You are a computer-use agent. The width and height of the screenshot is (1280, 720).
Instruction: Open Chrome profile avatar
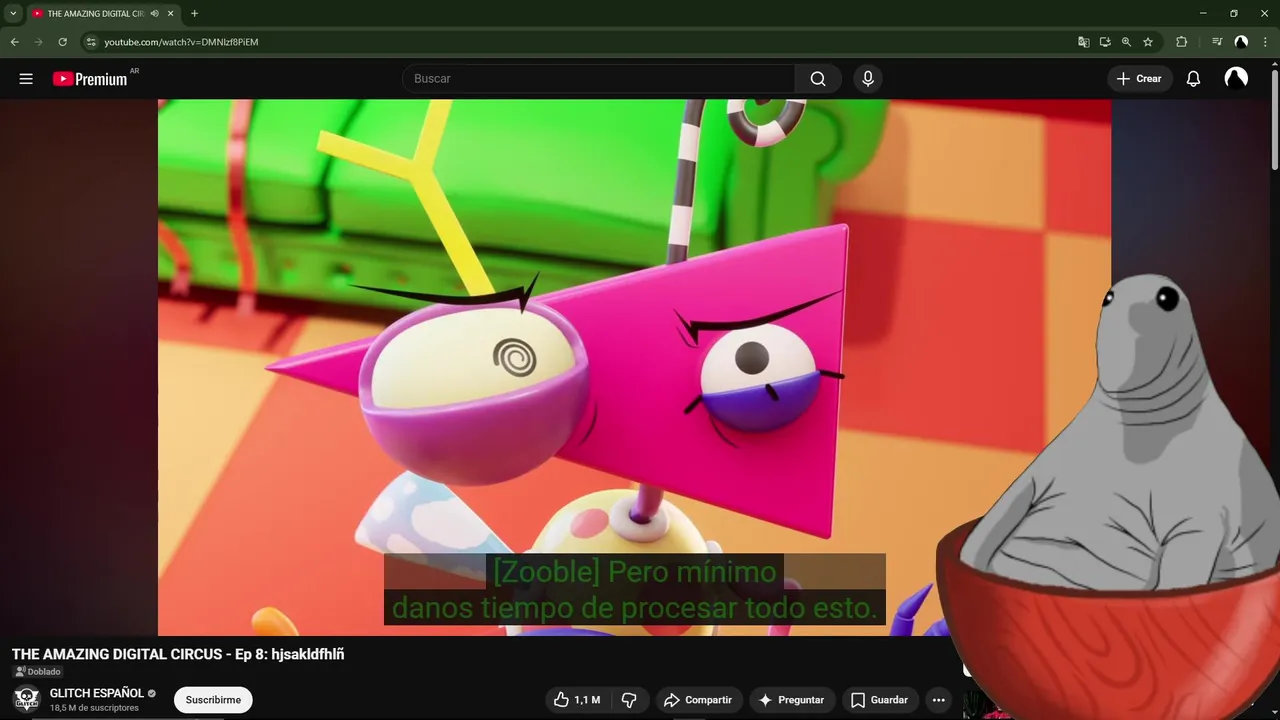(x=1241, y=42)
